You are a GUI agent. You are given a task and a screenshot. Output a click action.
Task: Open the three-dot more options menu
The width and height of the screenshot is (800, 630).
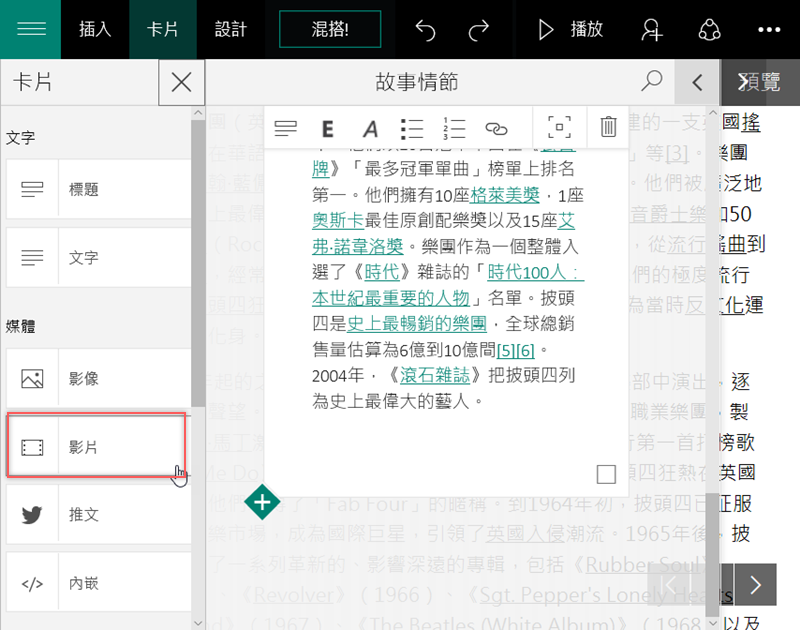pyautogui.click(x=768, y=30)
